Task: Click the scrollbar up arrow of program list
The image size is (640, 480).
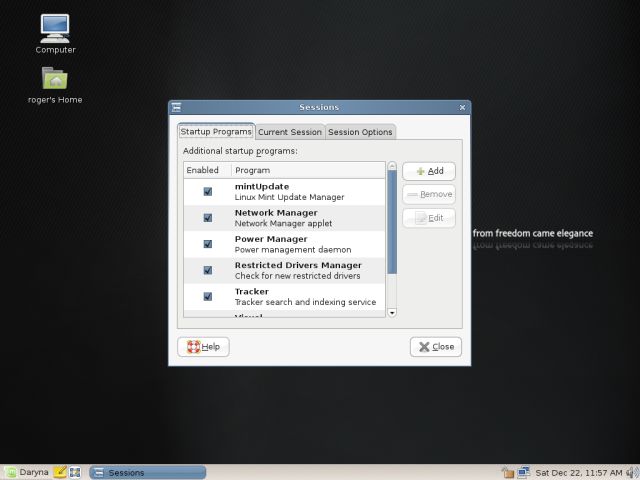Action: click(x=392, y=166)
